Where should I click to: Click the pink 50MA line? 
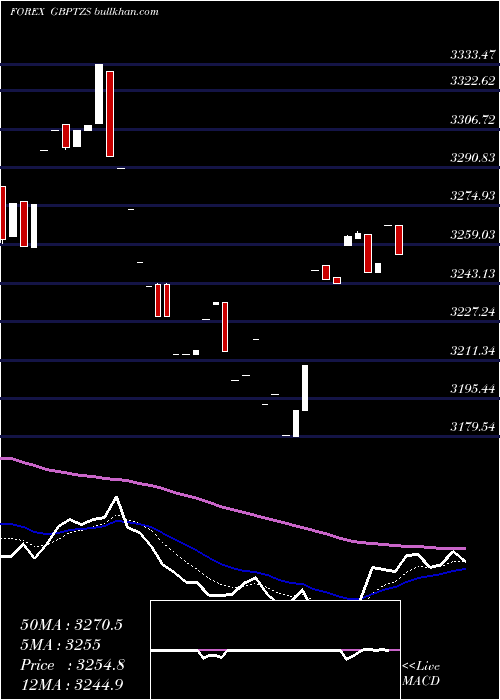coord(232,510)
